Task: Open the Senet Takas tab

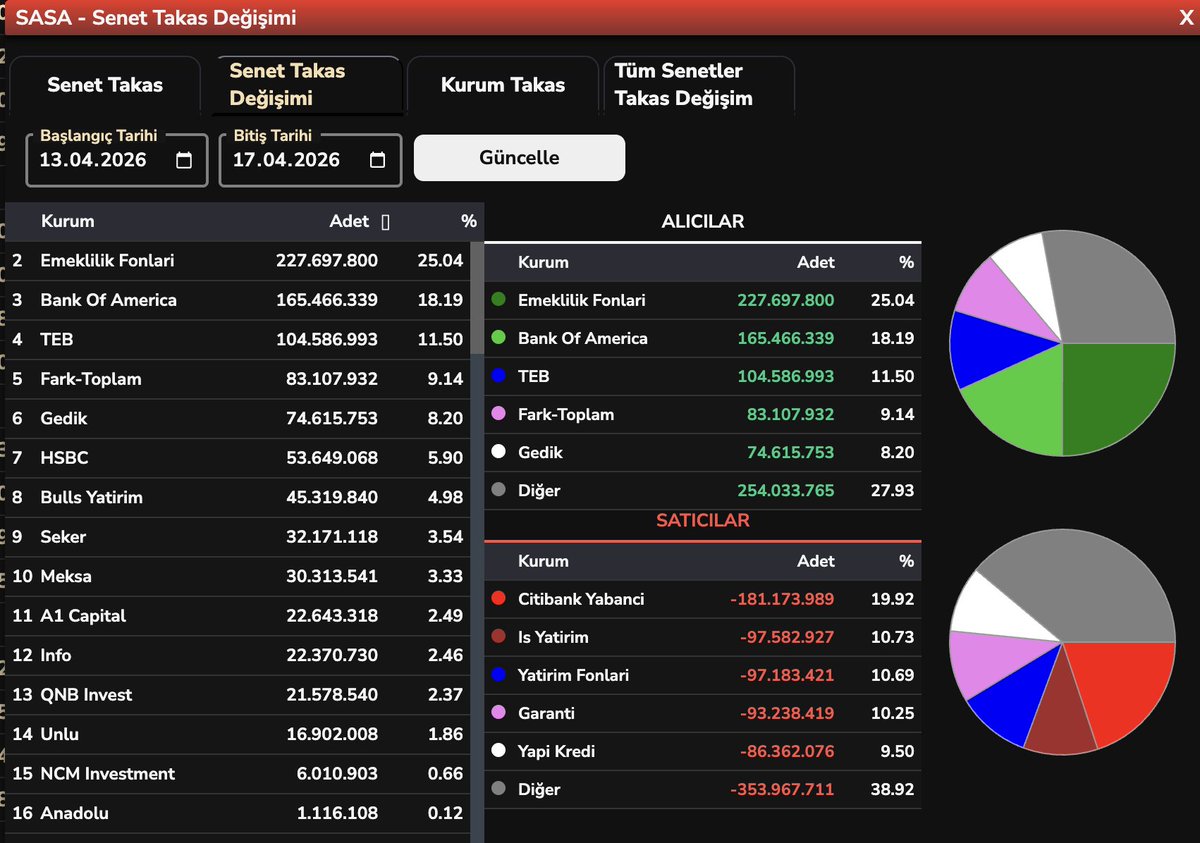Action: (x=105, y=85)
